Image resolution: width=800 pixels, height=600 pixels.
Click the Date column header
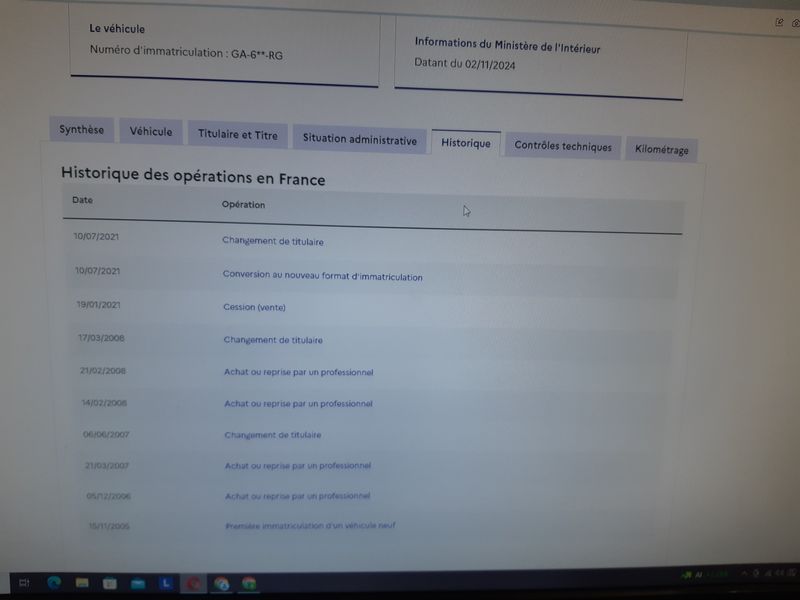(83, 200)
